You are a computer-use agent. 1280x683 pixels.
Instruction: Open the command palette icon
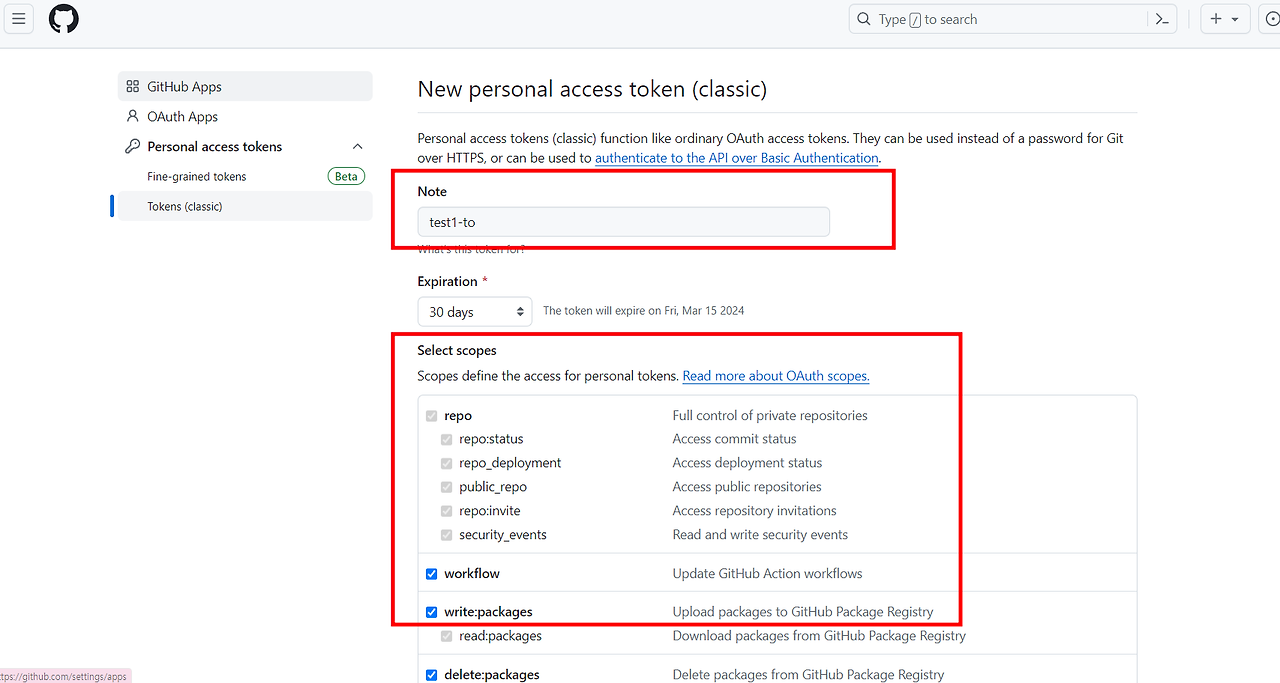(x=1162, y=19)
